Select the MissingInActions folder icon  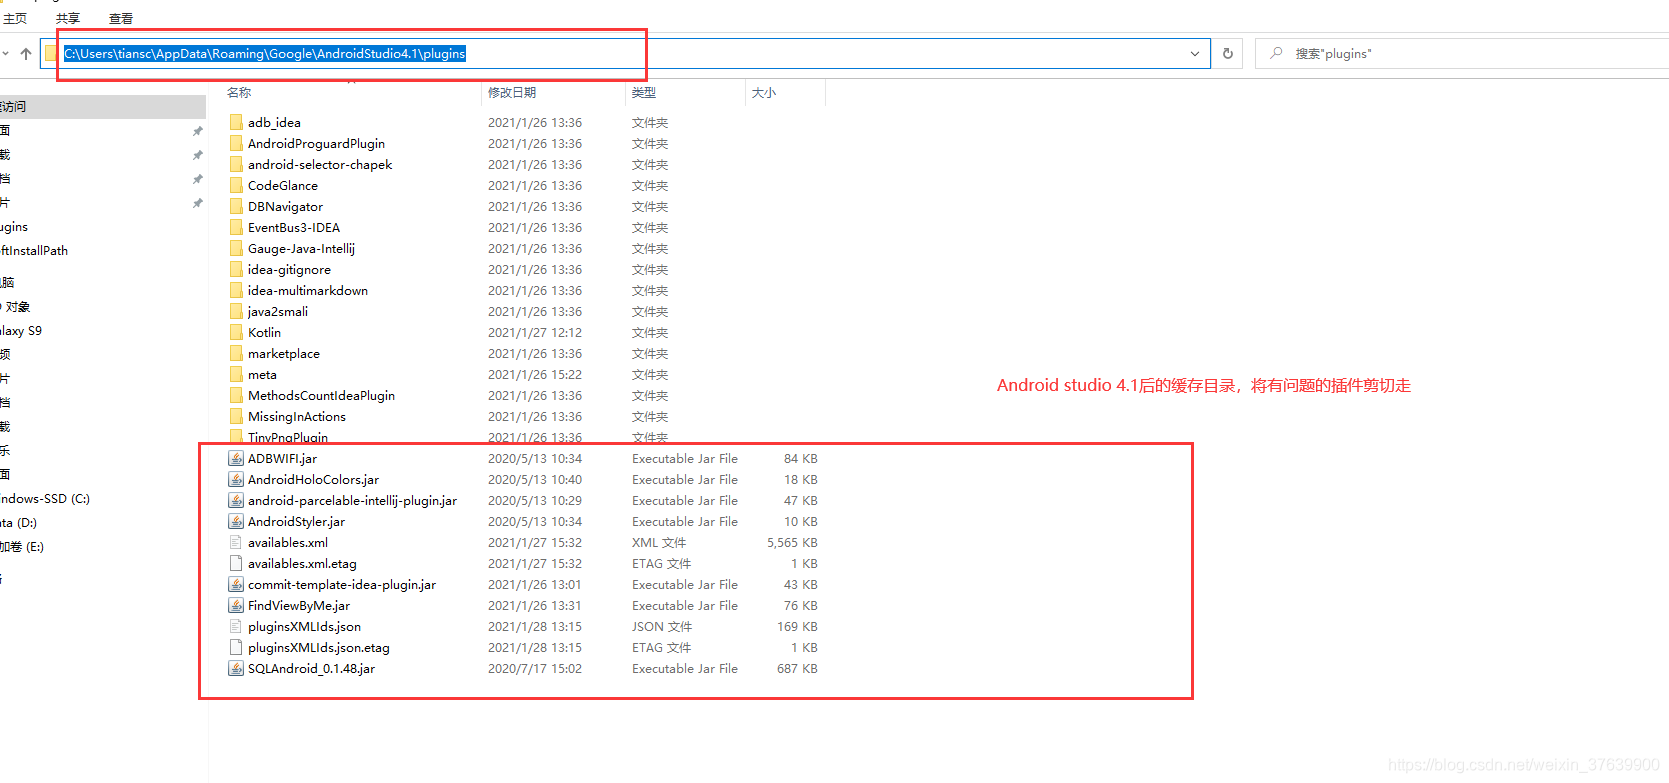tap(236, 416)
